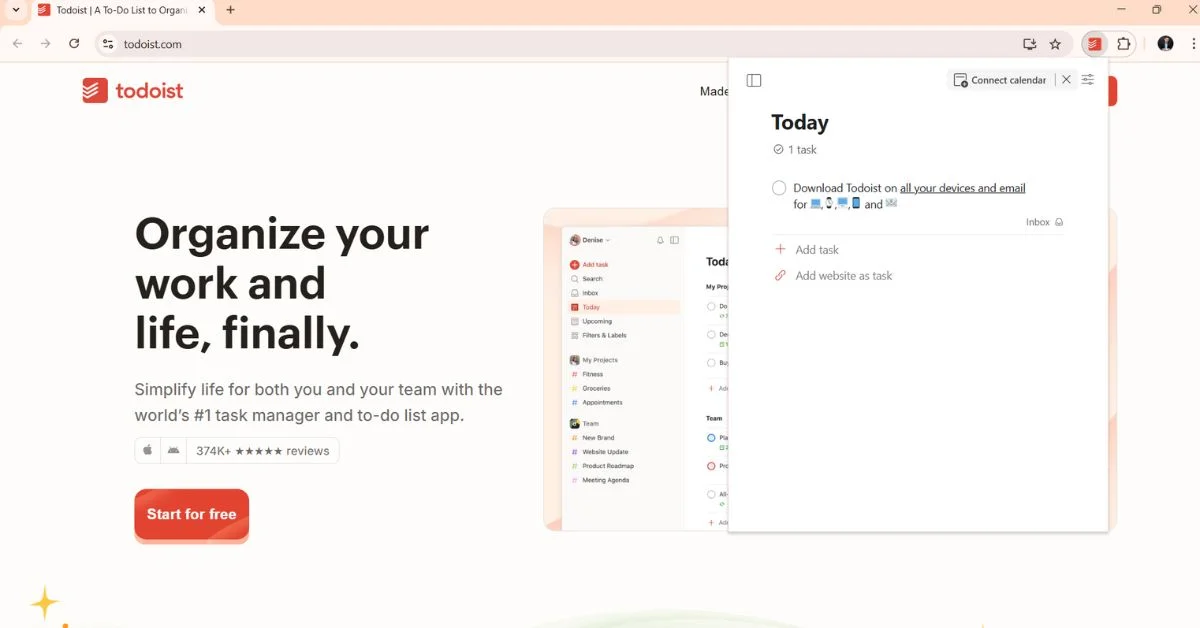The width and height of the screenshot is (1200, 628).
Task: Open the Extensions puzzle-piece menu
Action: 1124,44
